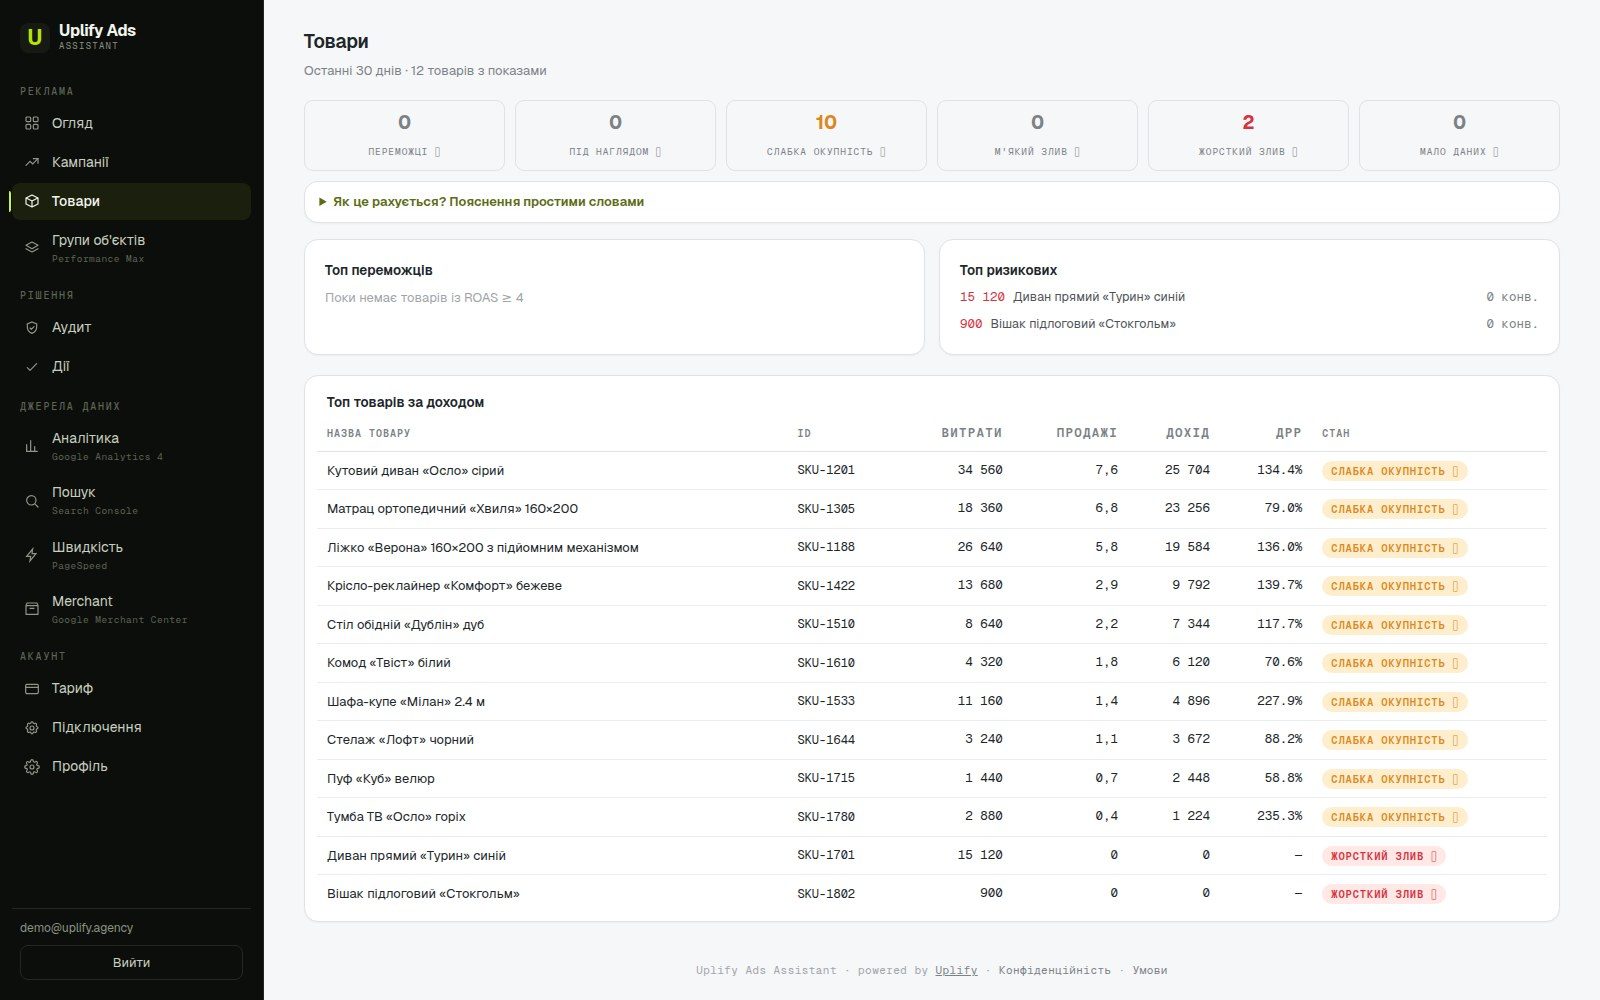Click Стіл обідній «Дублін» дуб
This screenshot has width=1600, height=1000.
(x=405, y=625)
